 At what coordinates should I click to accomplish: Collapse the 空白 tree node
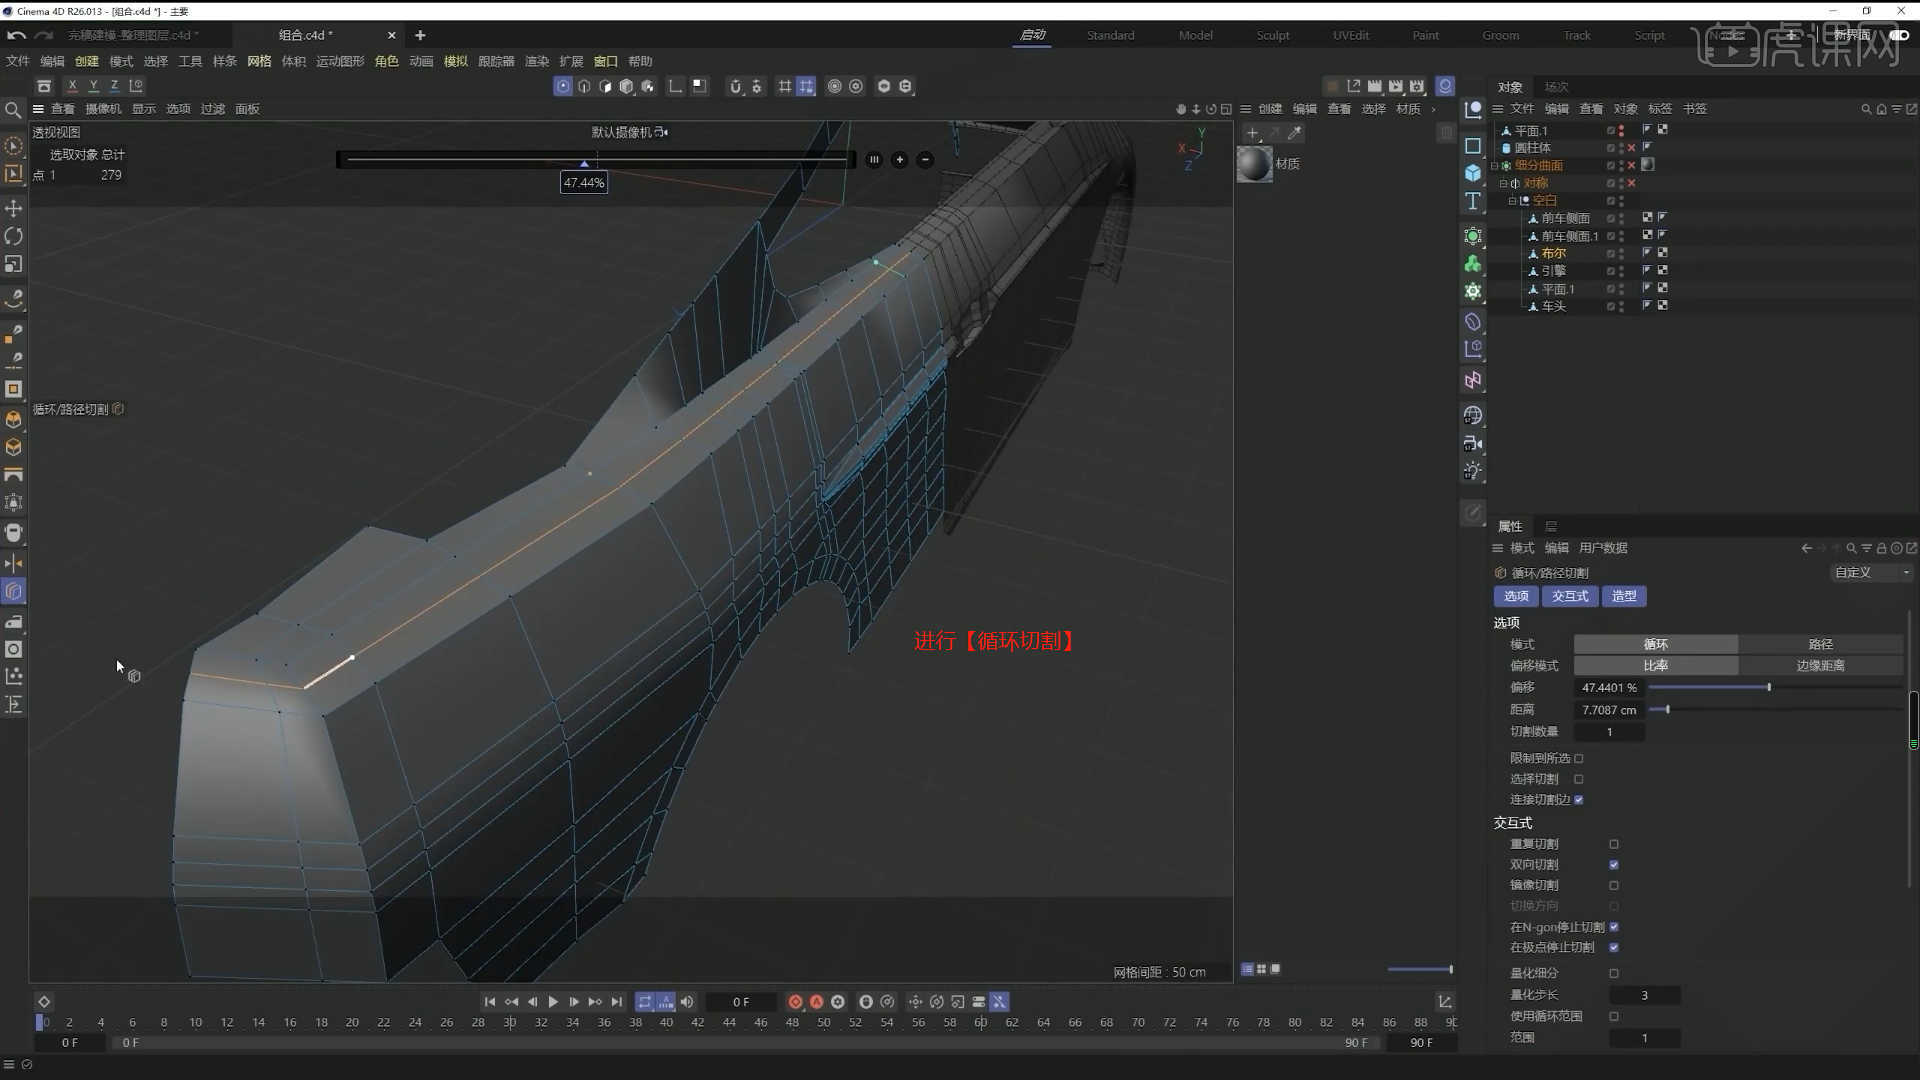coord(1512,201)
